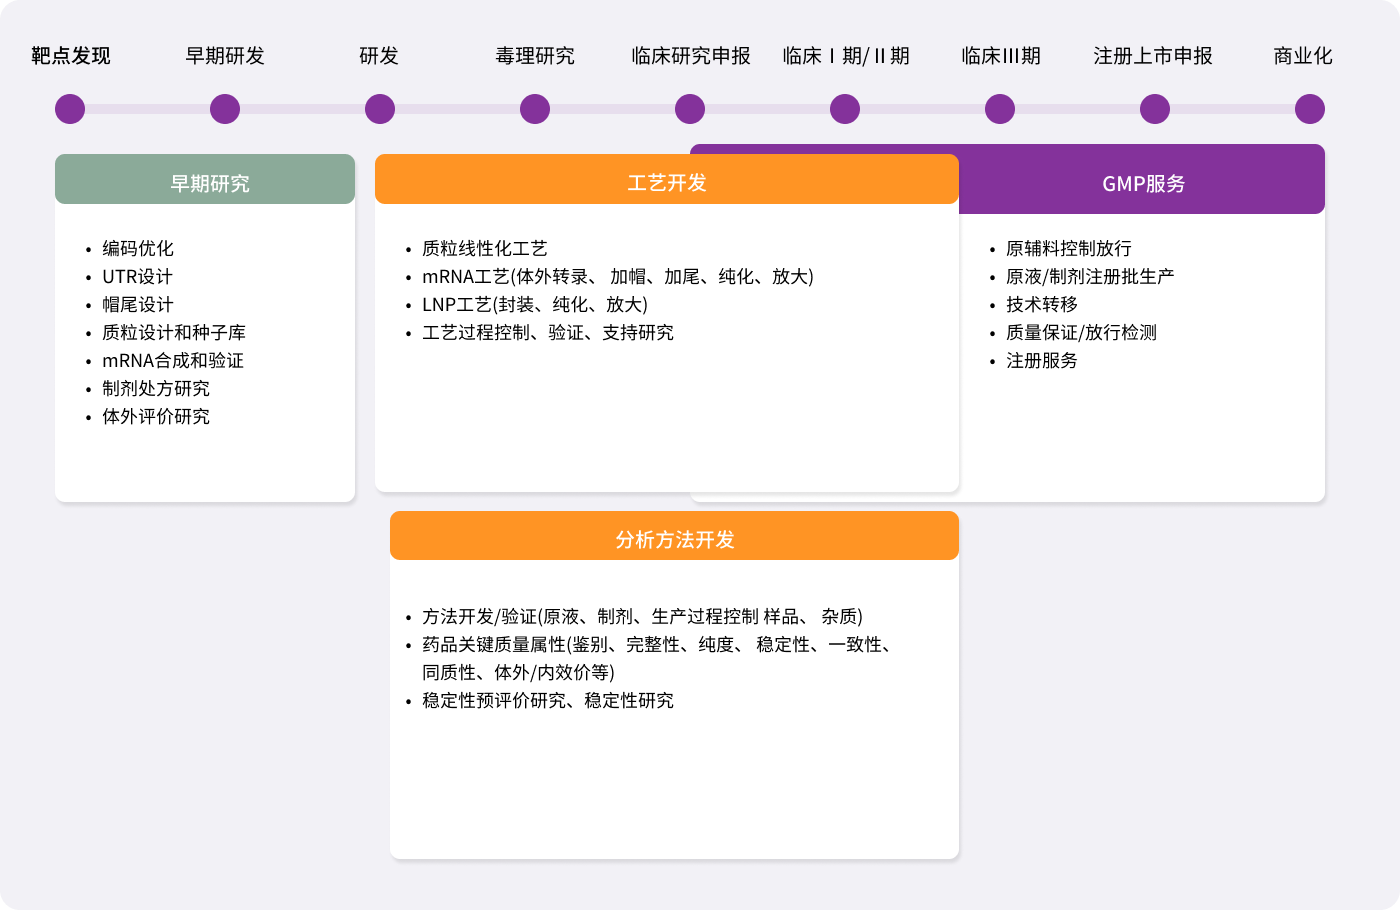Viewport: 1400px width, 910px height.
Task: Select the 毒理研究 stage label
Action: (535, 56)
